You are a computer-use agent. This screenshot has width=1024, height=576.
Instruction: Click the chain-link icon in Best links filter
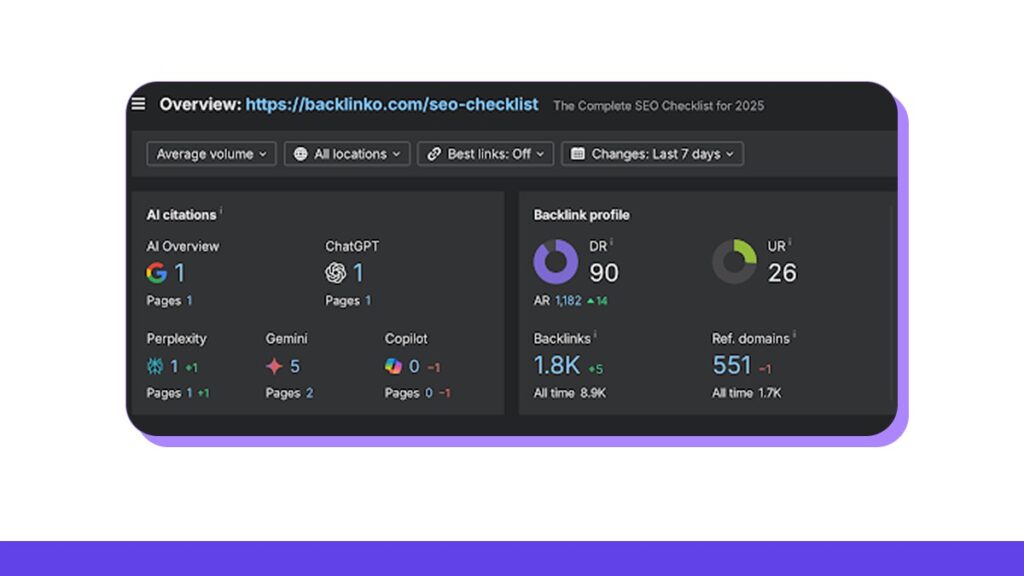pos(435,153)
